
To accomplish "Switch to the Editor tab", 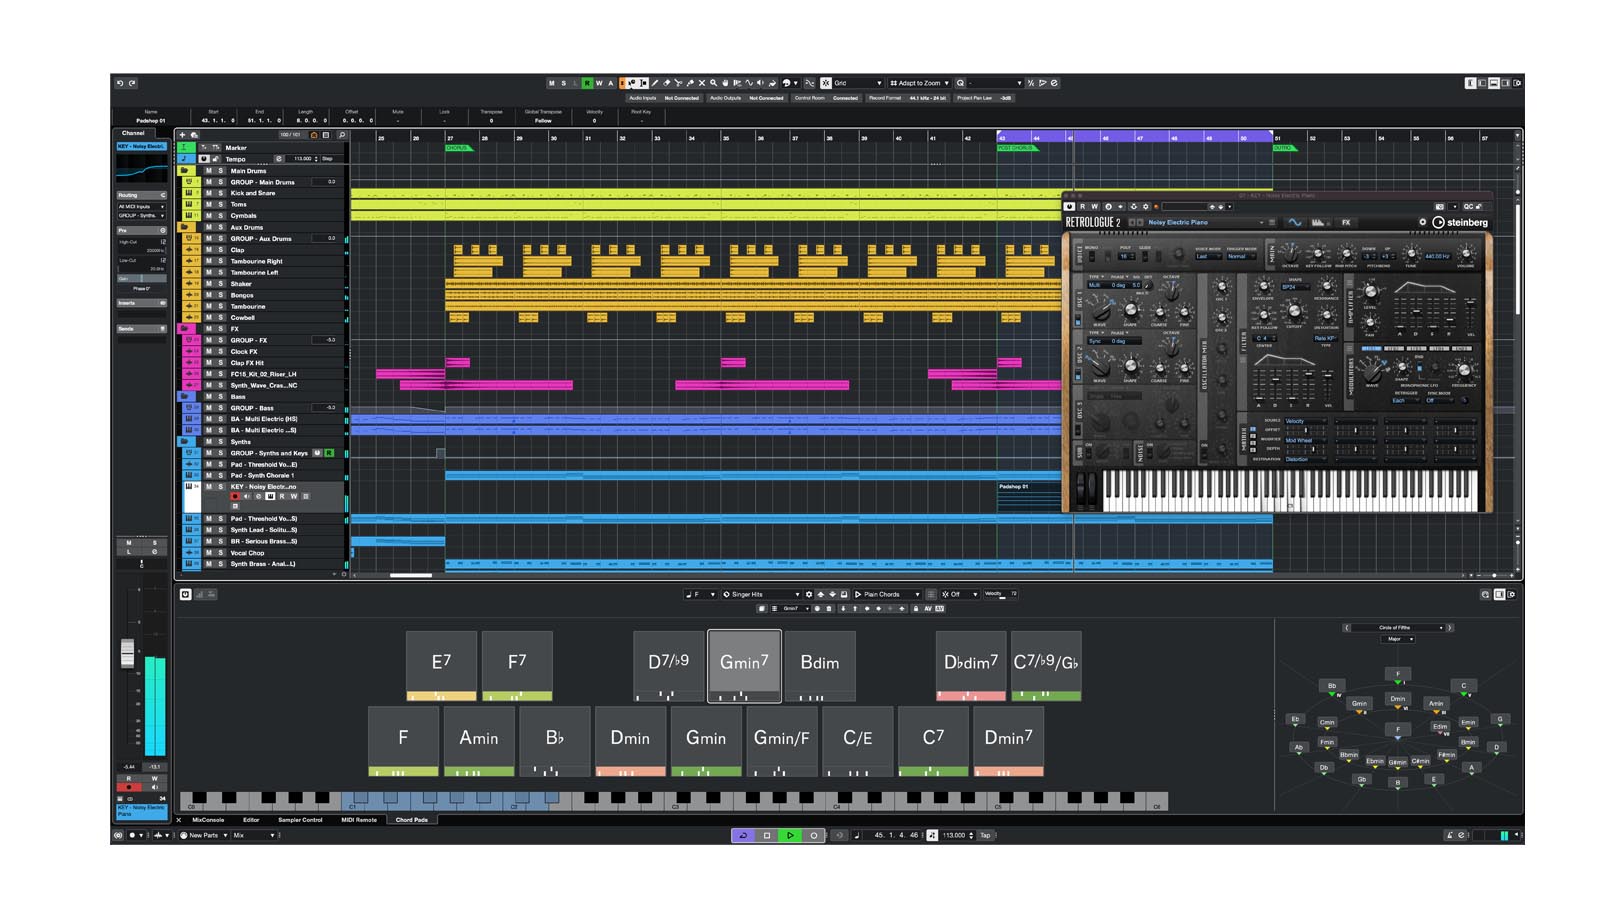I will tap(251, 820).
